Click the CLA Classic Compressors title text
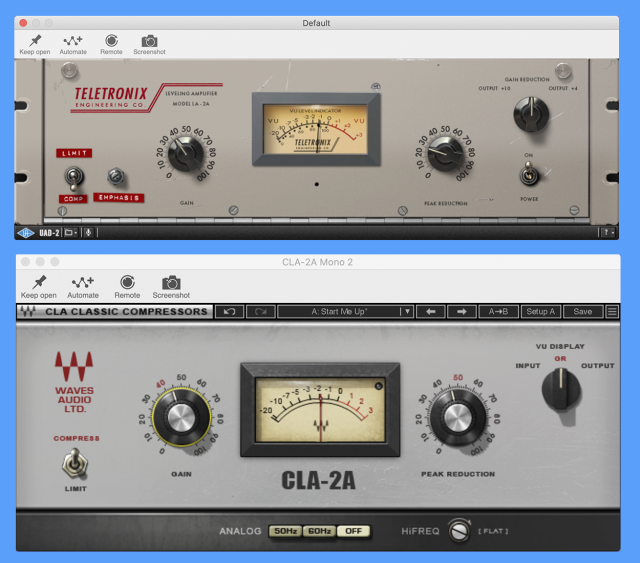 [127, 312]
